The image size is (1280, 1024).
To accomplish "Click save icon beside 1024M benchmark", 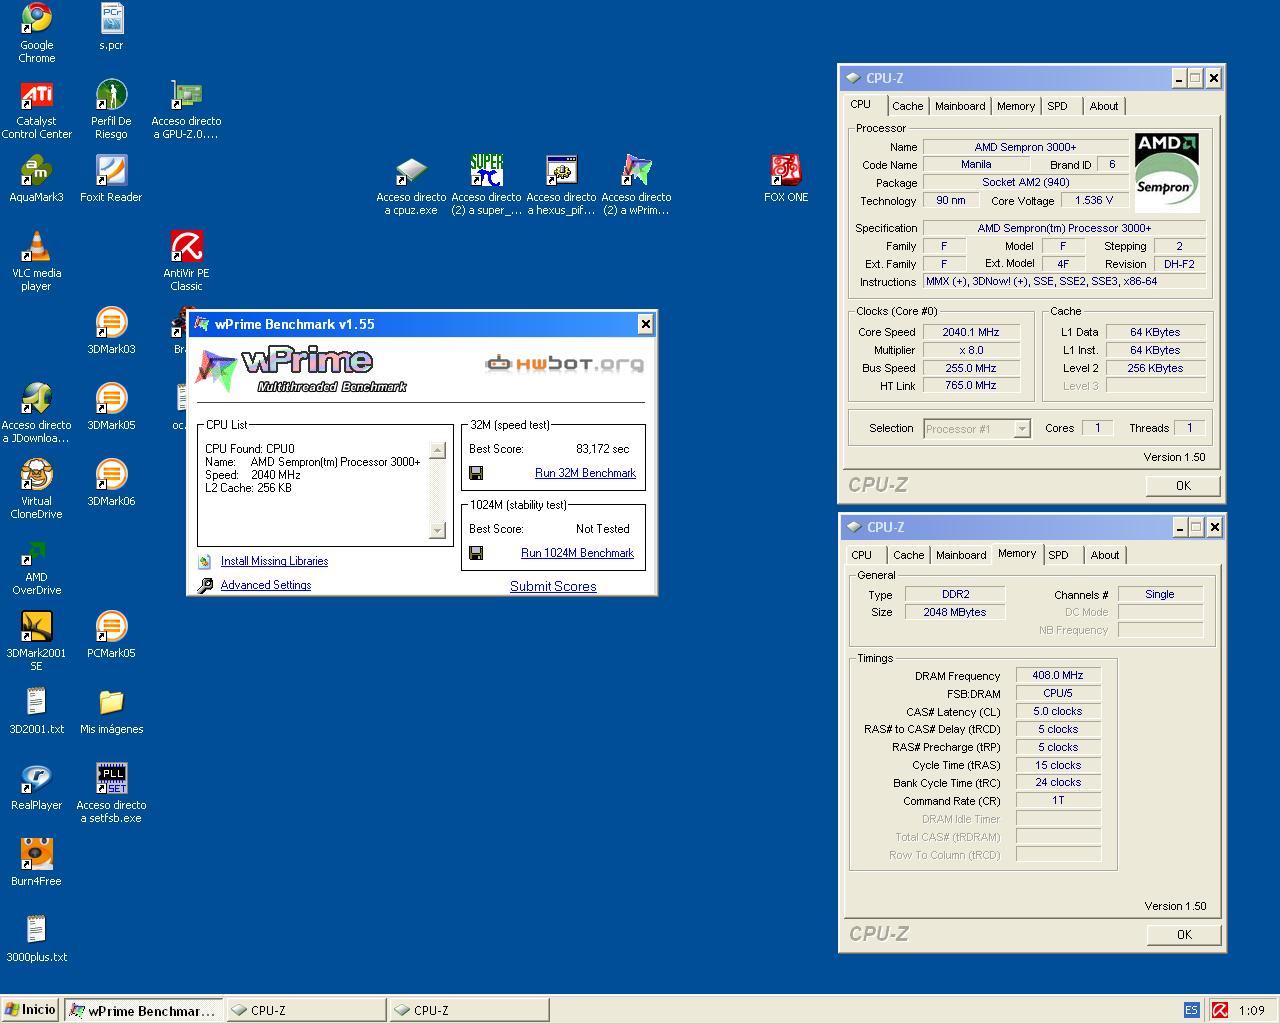I will pos(476,553).
